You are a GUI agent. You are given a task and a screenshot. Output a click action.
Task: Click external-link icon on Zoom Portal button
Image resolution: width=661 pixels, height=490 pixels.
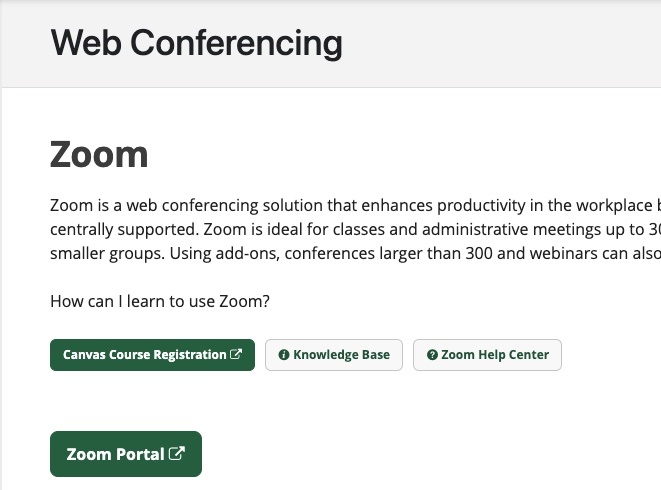(x=177, y=454)
